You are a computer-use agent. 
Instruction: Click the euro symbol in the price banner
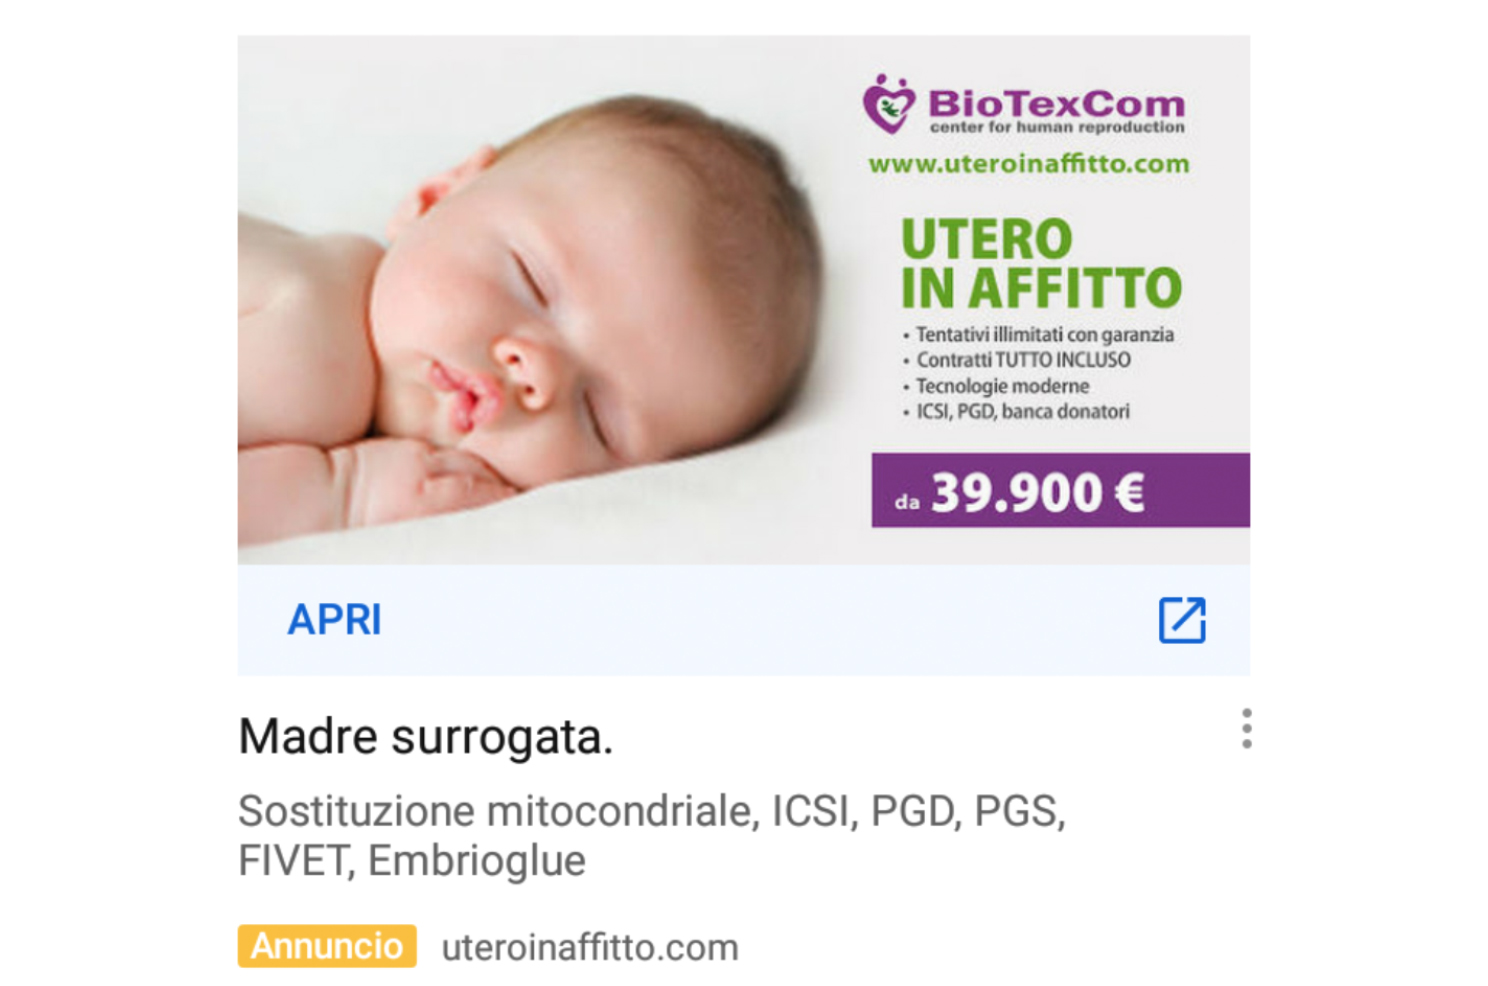(x=1129, y=492)
